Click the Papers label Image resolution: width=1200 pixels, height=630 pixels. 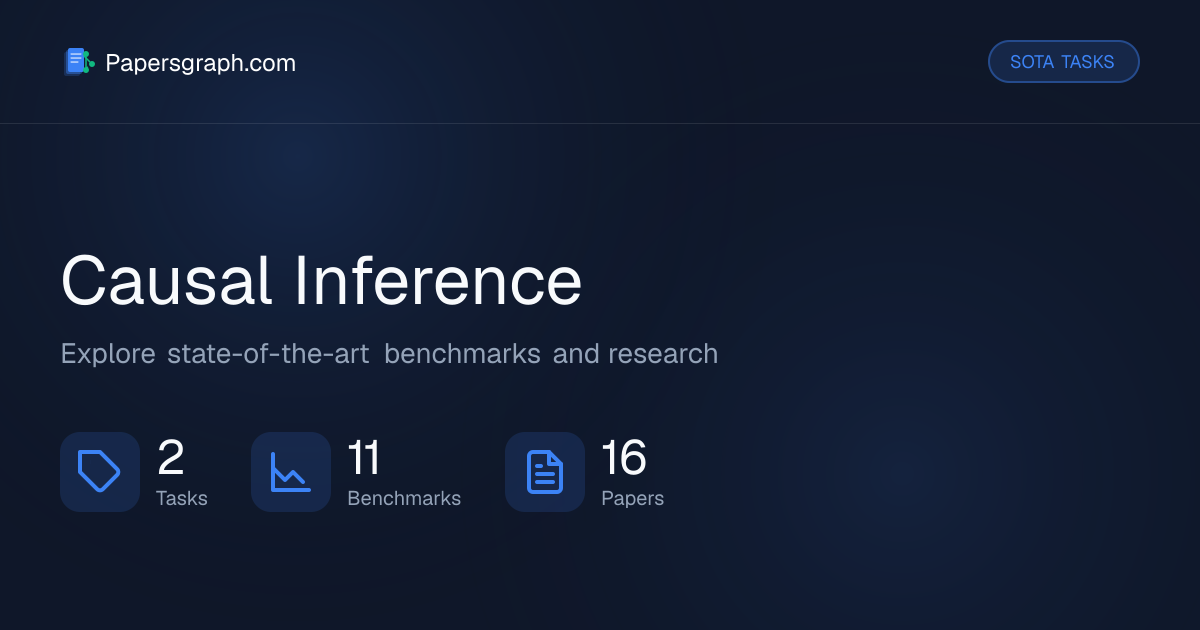(x=632, y=498)
